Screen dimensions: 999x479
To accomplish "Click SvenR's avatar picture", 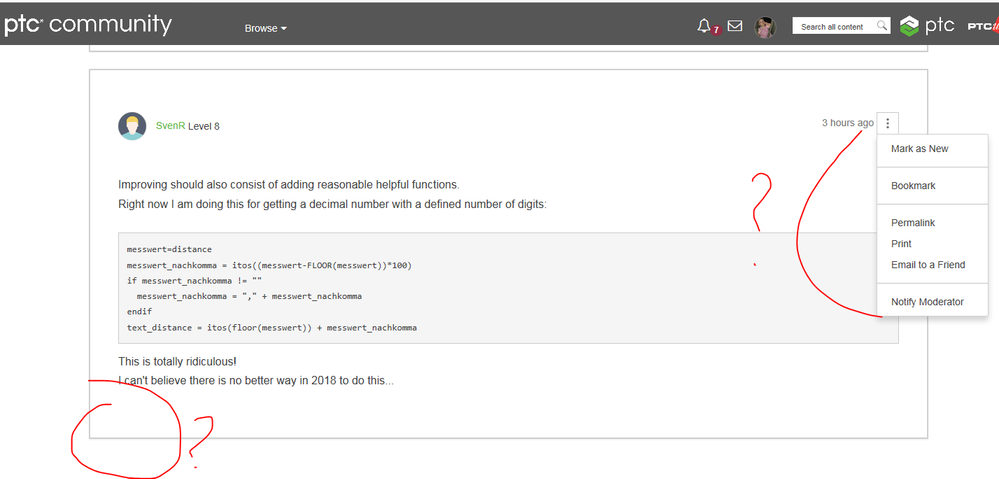I will coord(132,126).
